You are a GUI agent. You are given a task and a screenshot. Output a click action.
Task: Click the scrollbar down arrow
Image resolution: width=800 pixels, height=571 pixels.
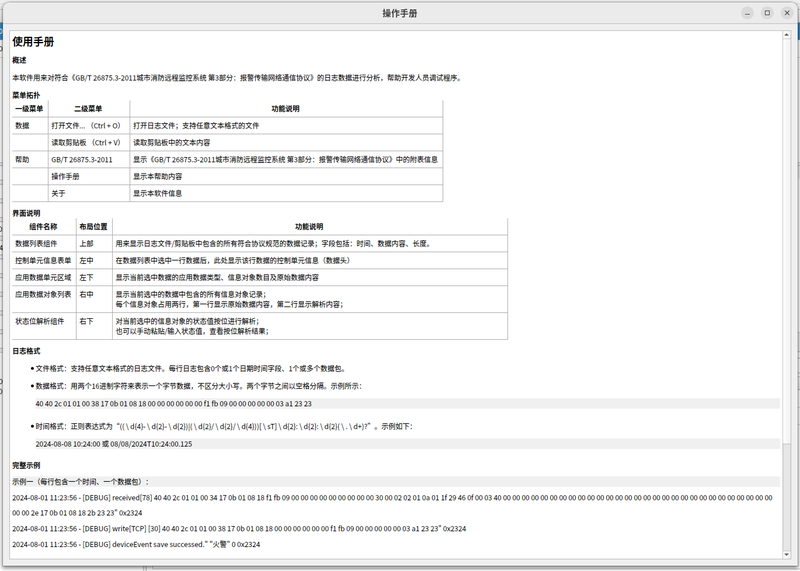pos(786,555)
